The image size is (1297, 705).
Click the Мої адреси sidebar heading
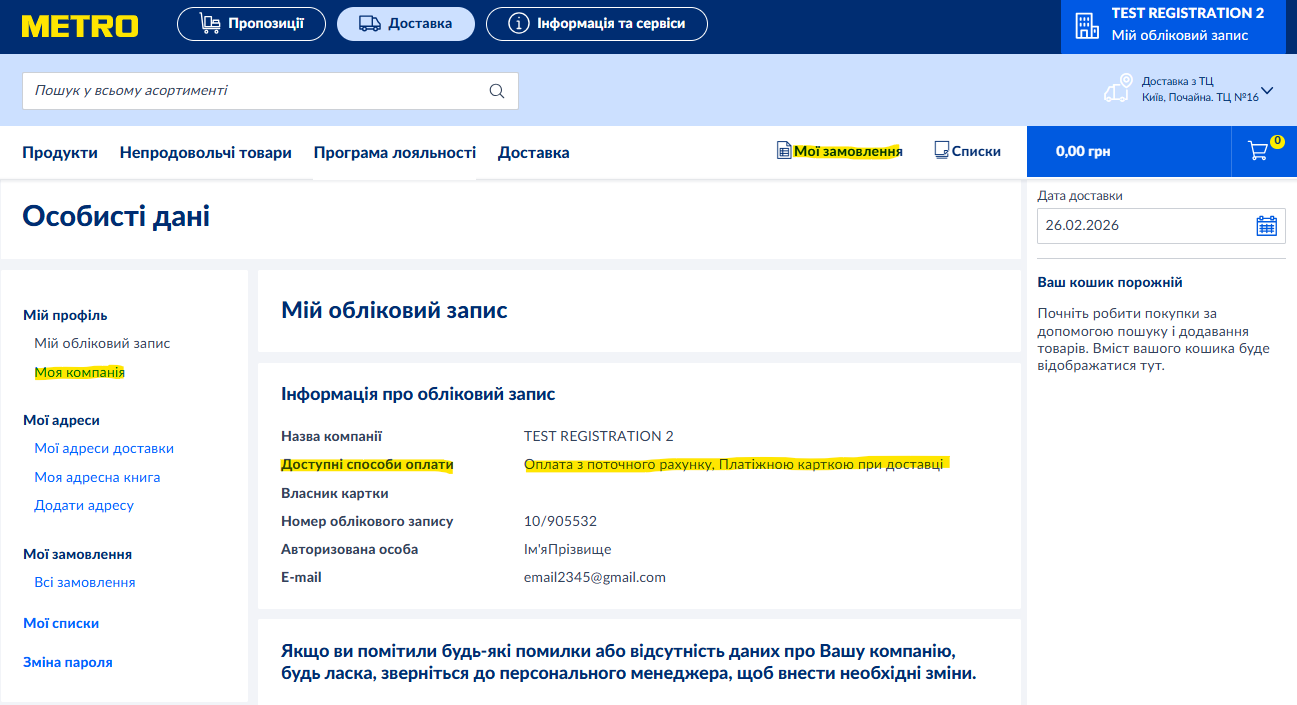point(61,420)
